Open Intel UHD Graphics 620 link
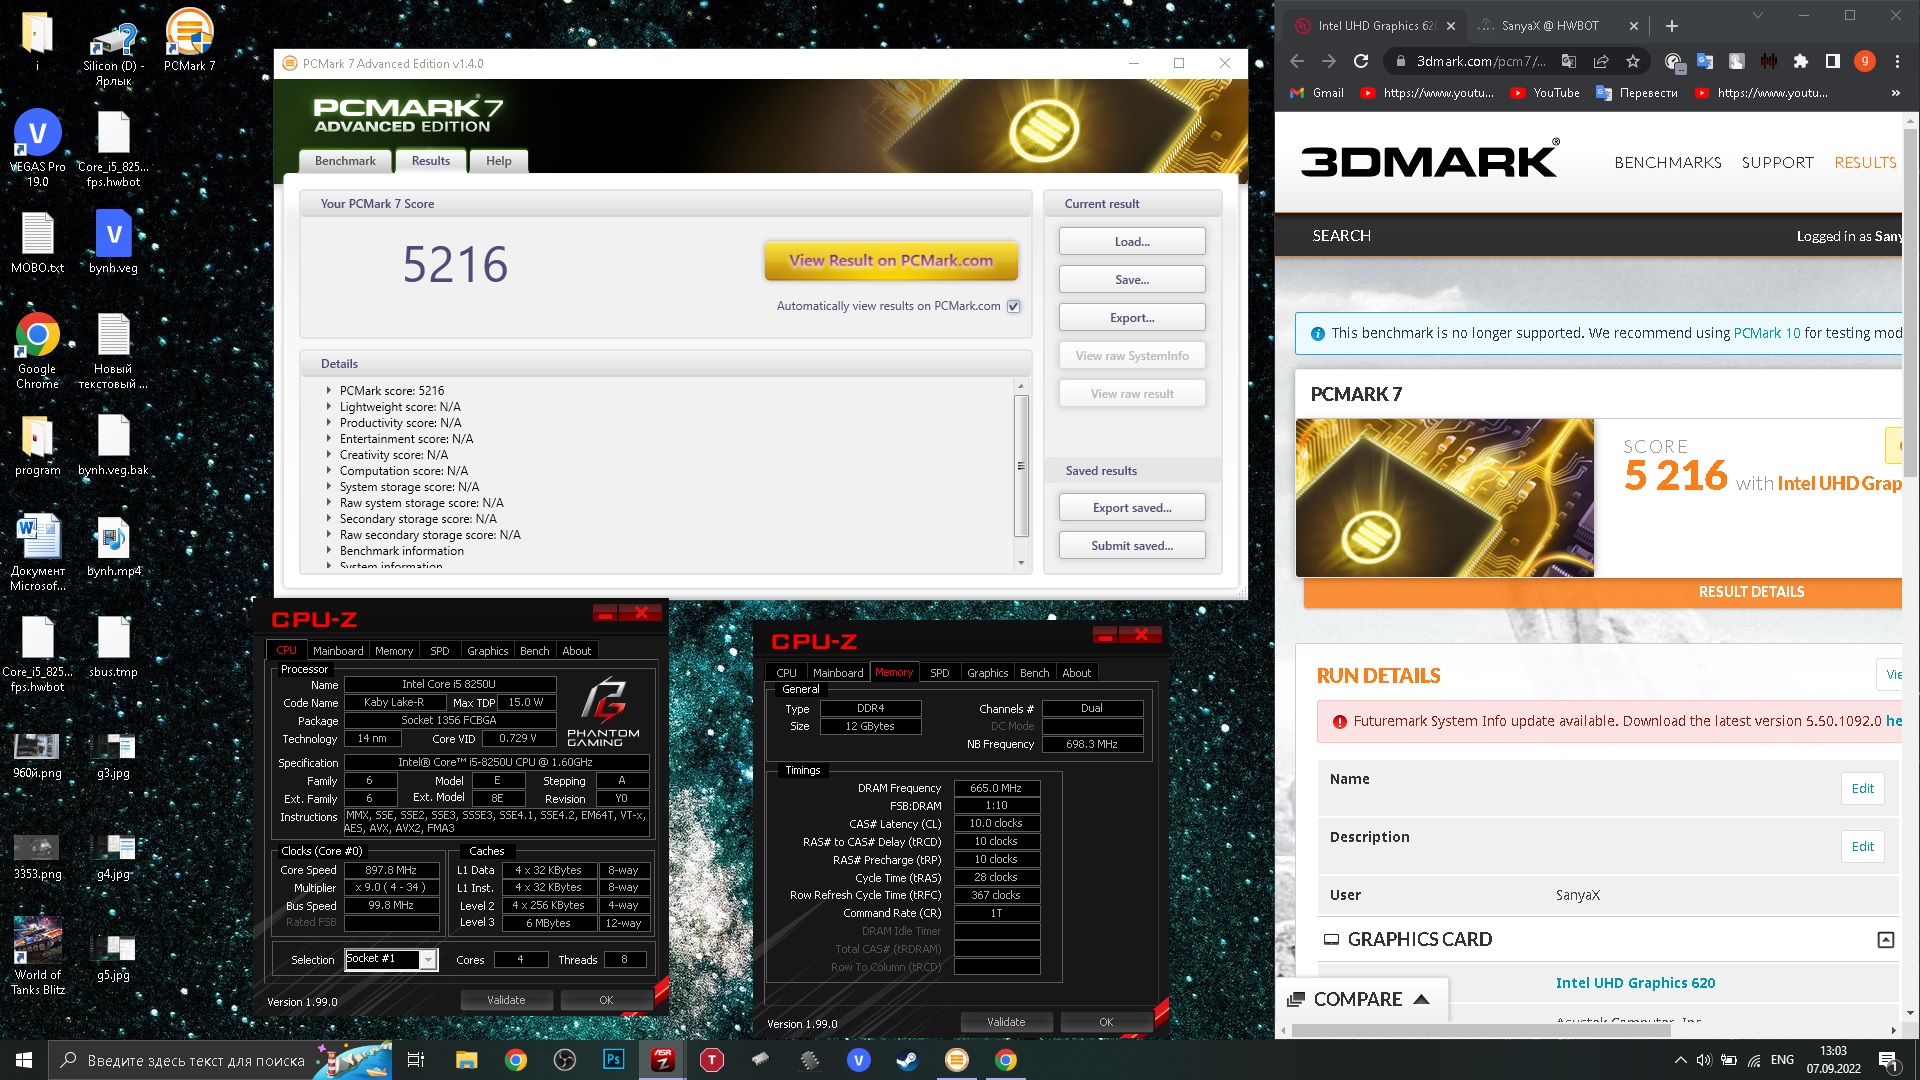Screen dimensions: 1920x1080 (1635, 983)
